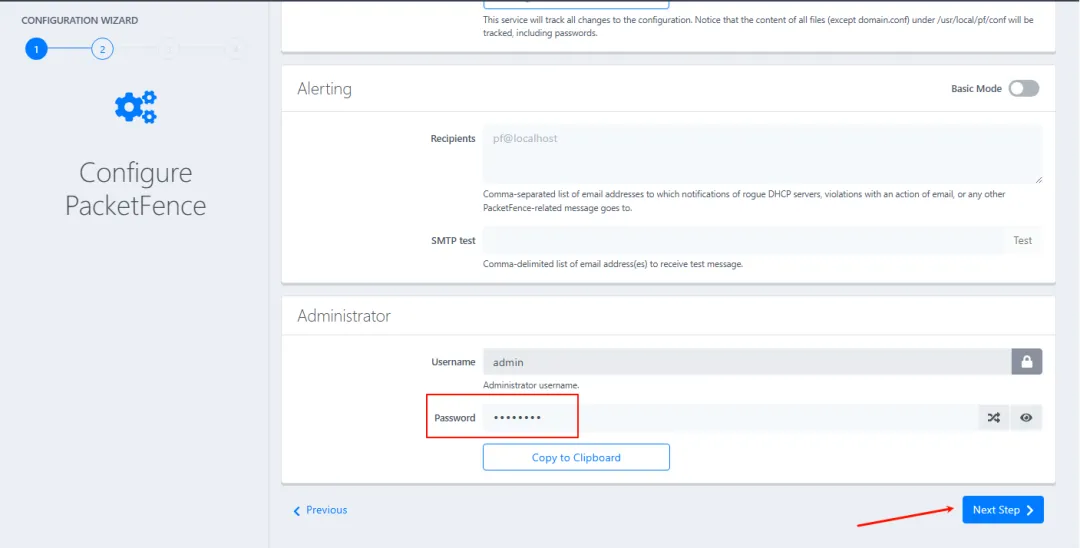Click the shuffle icon to generate random password
This screenshot has height=548, width=1080.
[993, 417]
